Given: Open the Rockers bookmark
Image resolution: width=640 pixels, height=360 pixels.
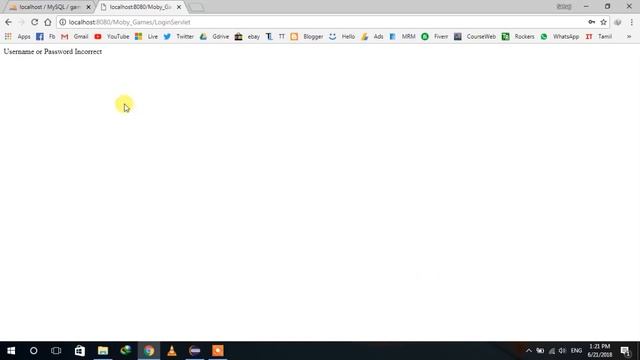Looking at the screenshot, I should click(518, 36).
